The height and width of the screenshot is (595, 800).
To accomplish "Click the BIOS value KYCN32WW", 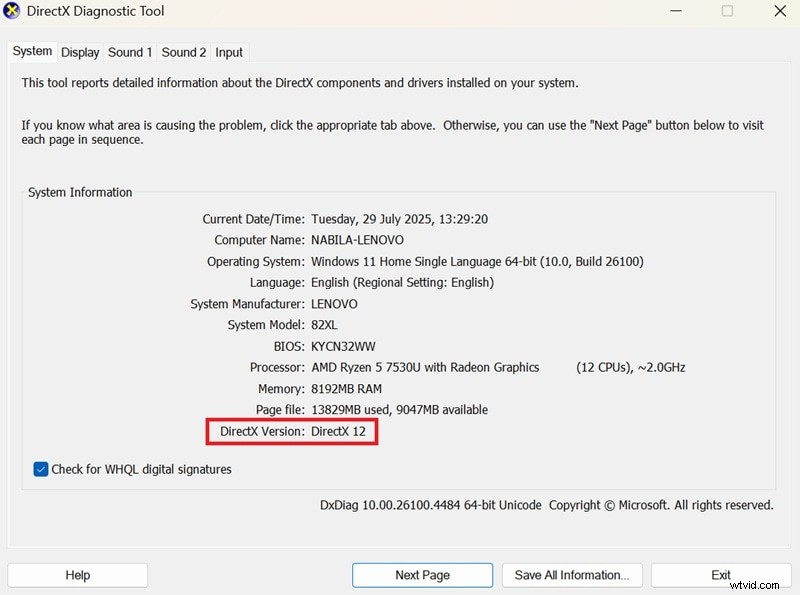I will click(x=342, y=346).
